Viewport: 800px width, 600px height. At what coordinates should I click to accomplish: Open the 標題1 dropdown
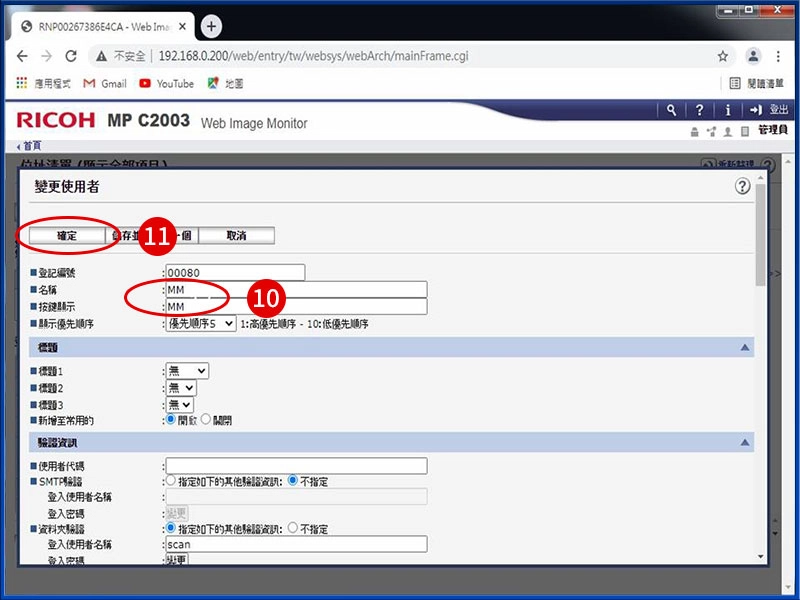[187, 371]
